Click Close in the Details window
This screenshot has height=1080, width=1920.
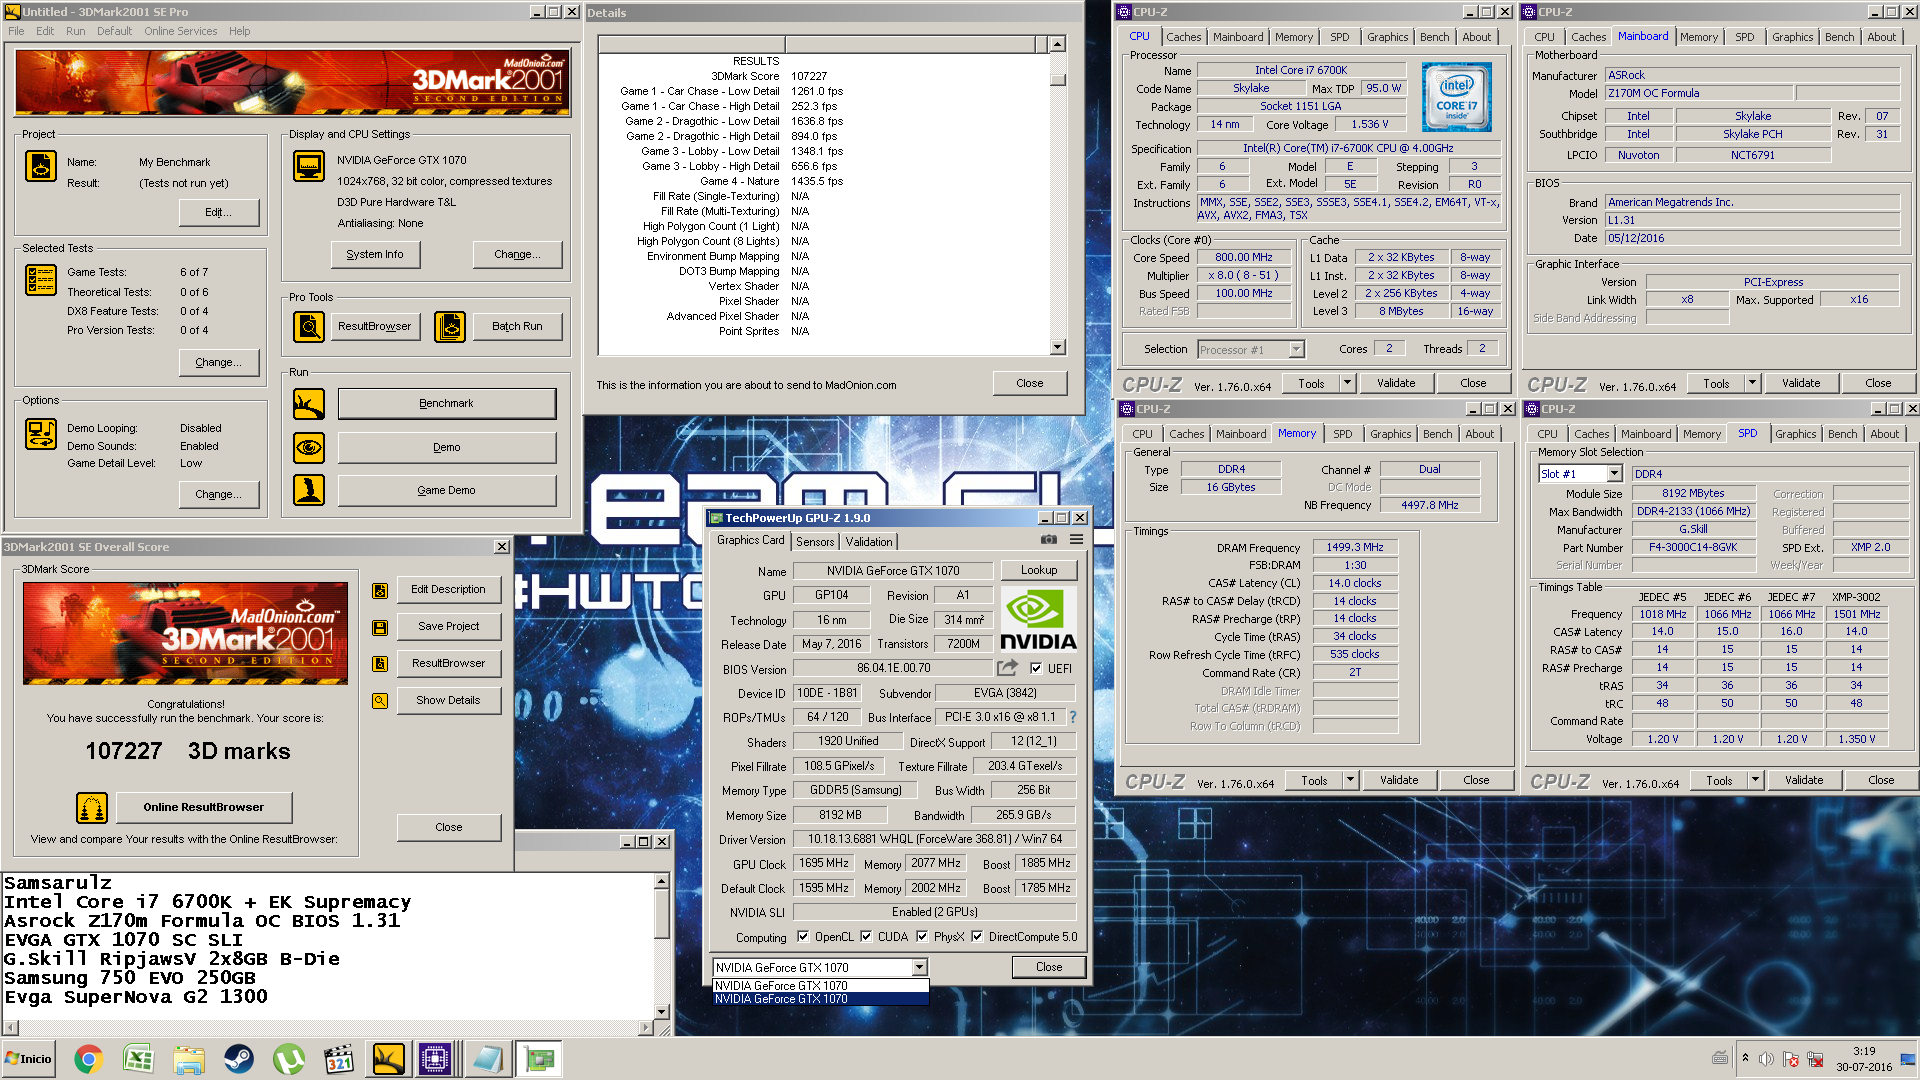pyautogui.click(x=1030, y=383)
